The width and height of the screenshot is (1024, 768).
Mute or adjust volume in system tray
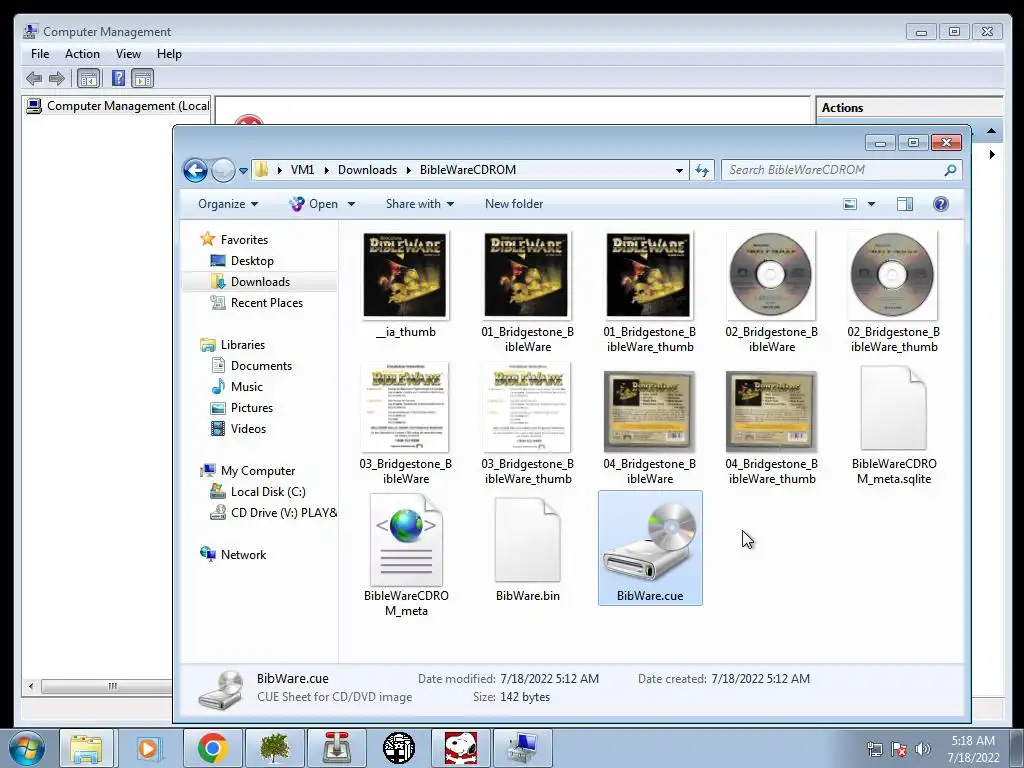923,749
